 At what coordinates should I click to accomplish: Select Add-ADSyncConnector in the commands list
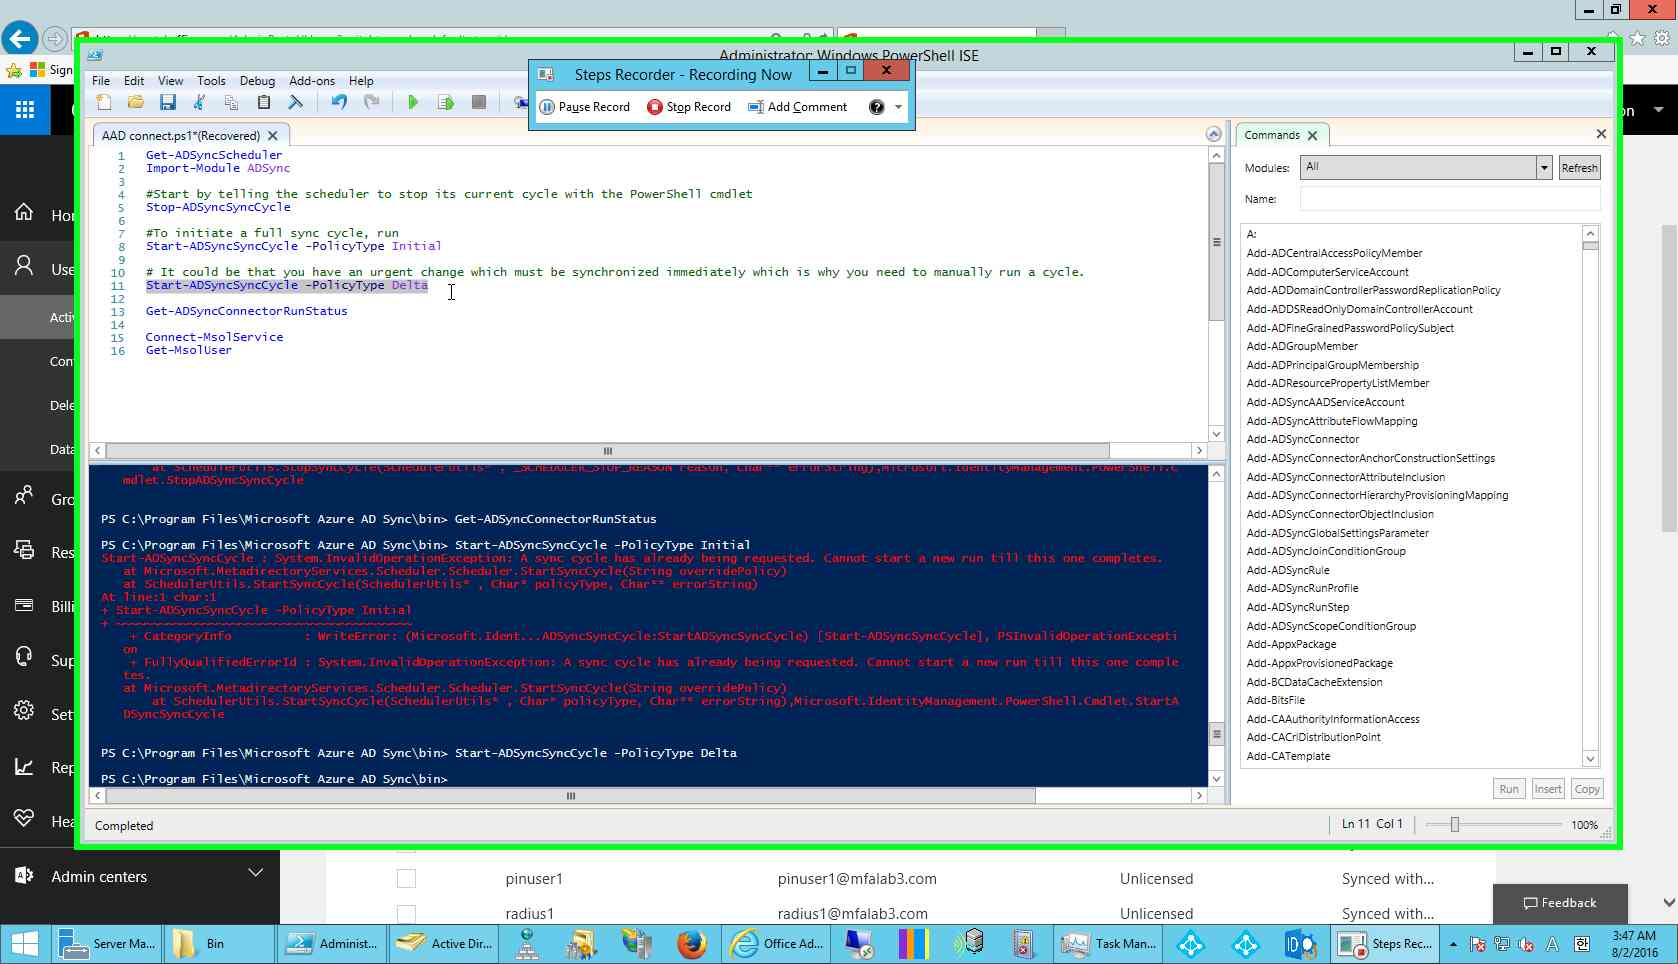[1303, 439]
